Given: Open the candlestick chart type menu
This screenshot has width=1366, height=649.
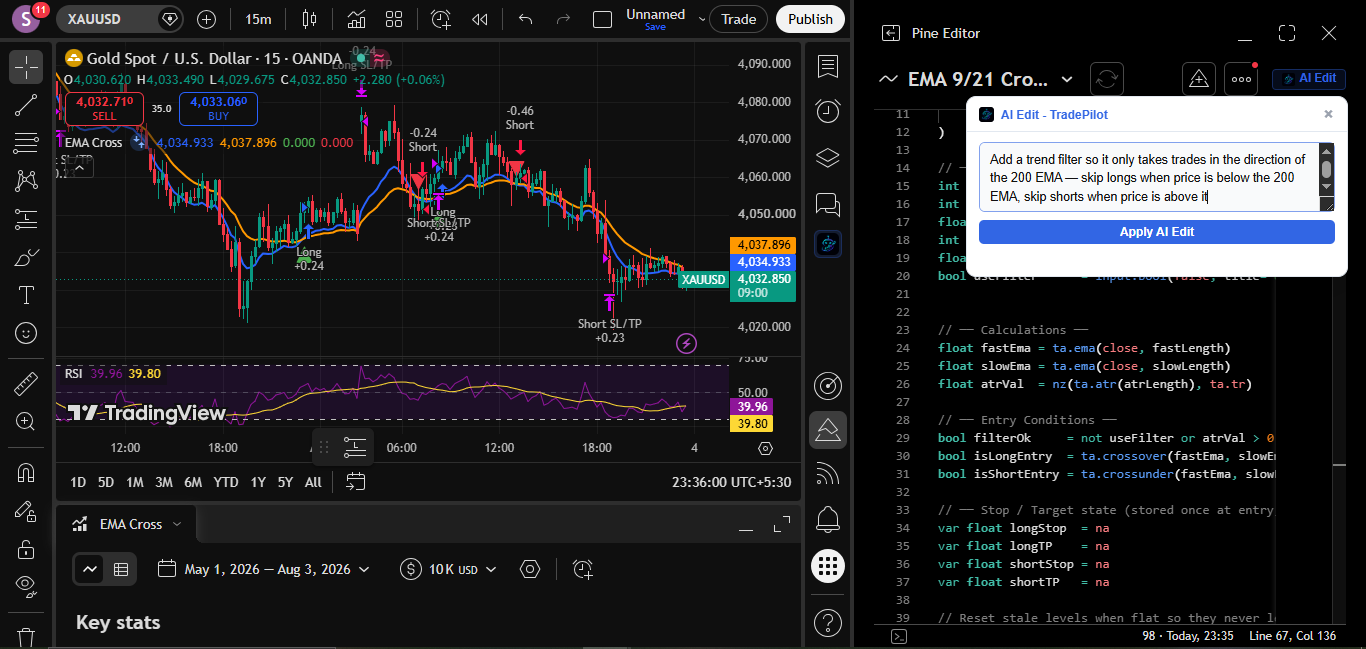Looking at the screenshot, I should tap(308, 19).
